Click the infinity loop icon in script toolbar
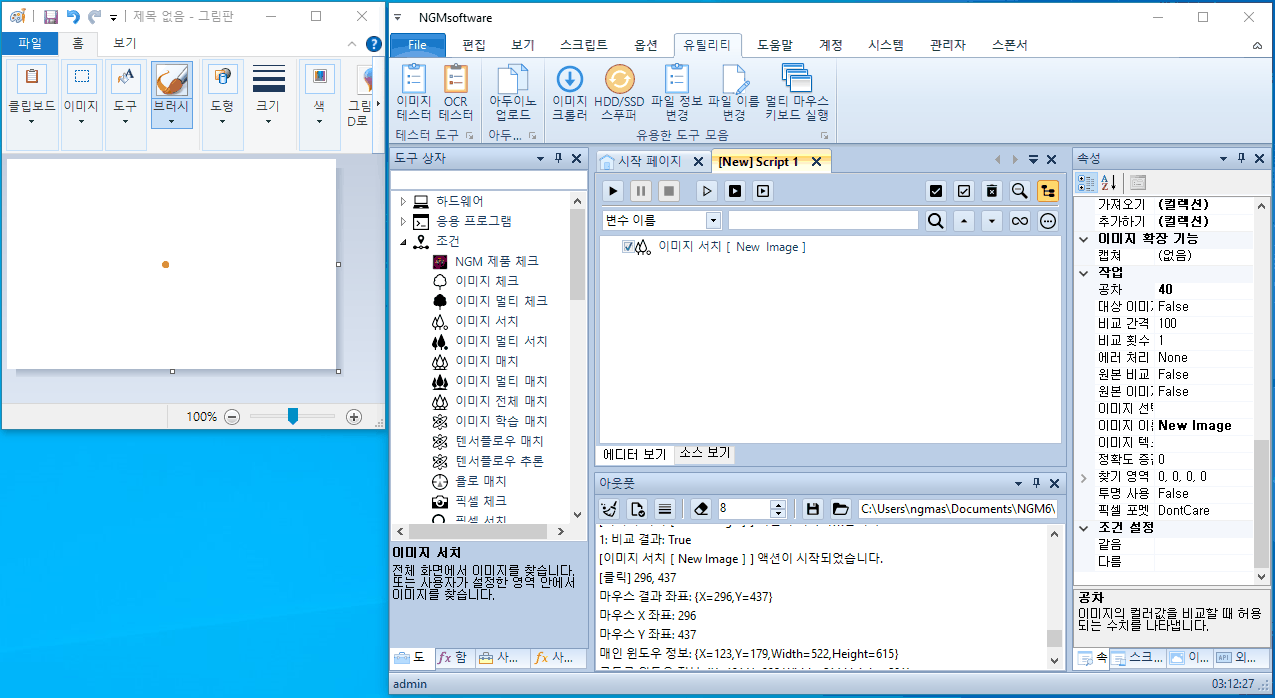Image resolution: width=1275 pixels, height=698 pixels. coord(1020,221)
